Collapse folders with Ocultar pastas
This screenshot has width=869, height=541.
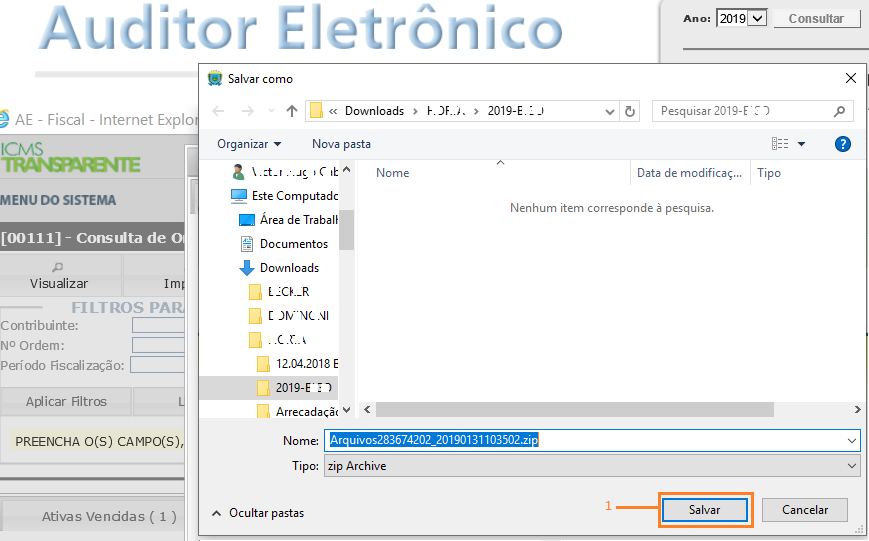(258, 513)
